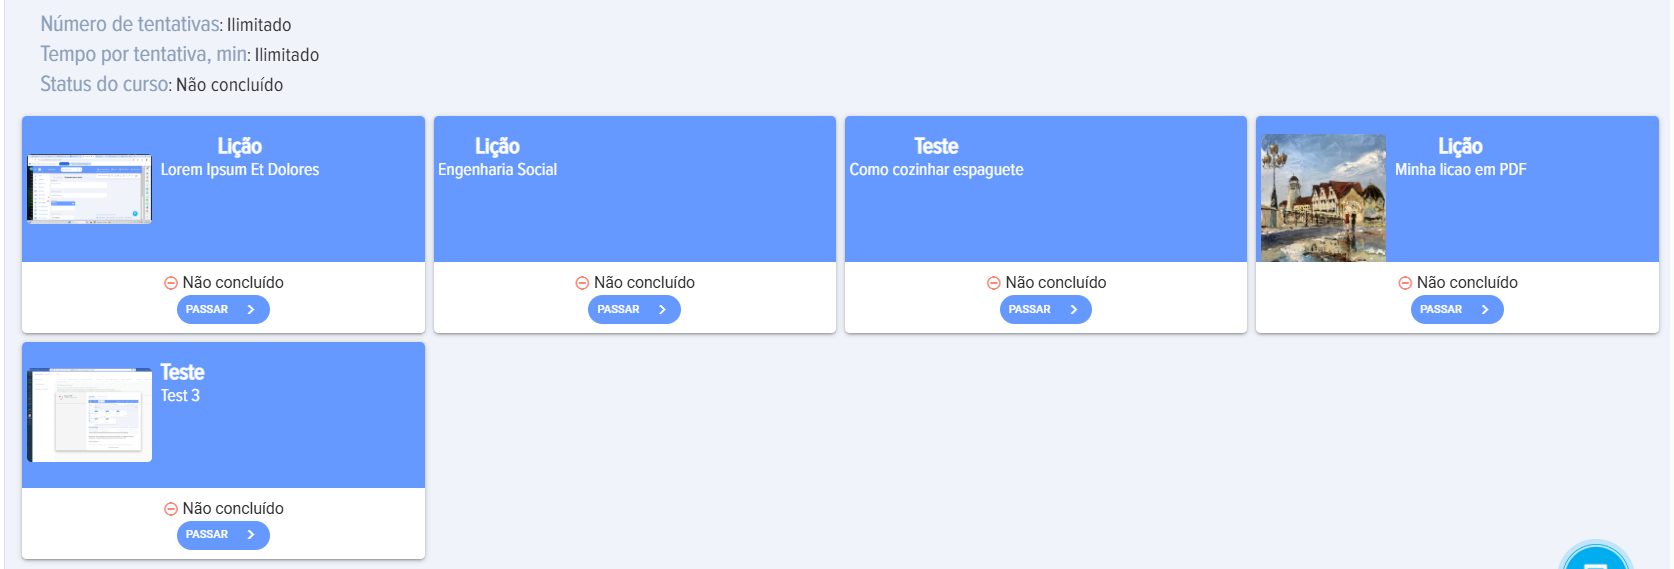
Task: Click the Status do curso label
Action: point(104,85)
